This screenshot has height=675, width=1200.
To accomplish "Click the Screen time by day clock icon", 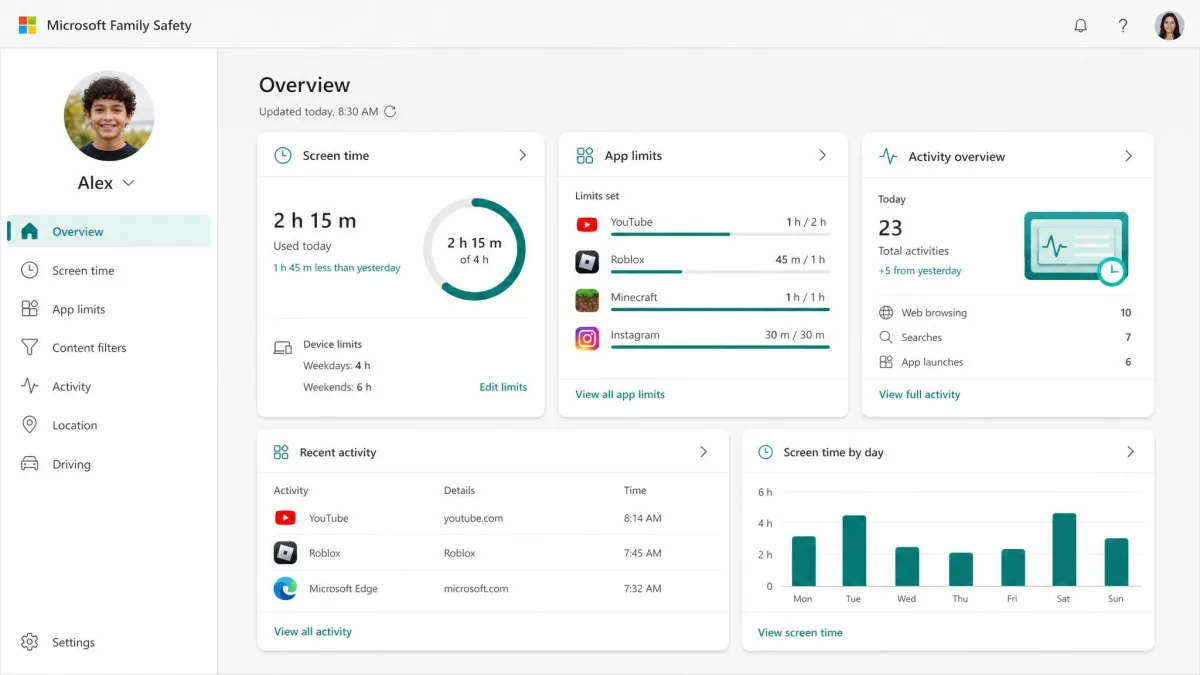I will pos(766,452).
